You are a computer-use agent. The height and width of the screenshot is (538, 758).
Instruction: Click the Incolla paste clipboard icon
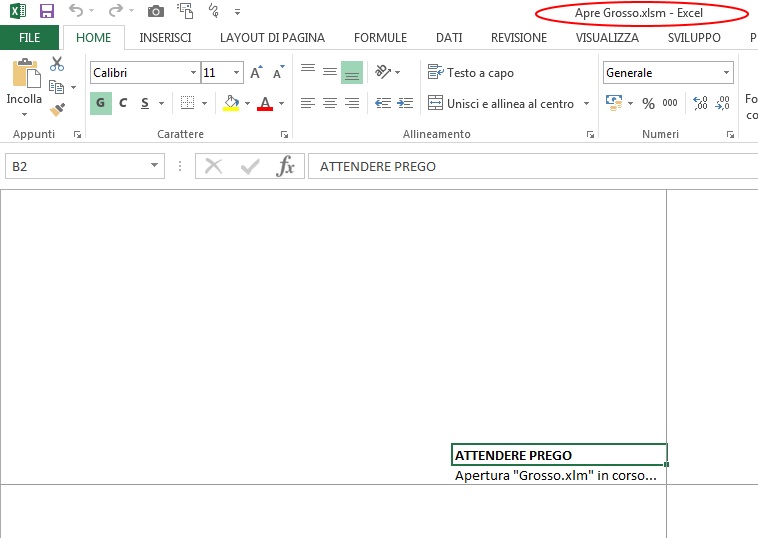click(x=26, y=73)
